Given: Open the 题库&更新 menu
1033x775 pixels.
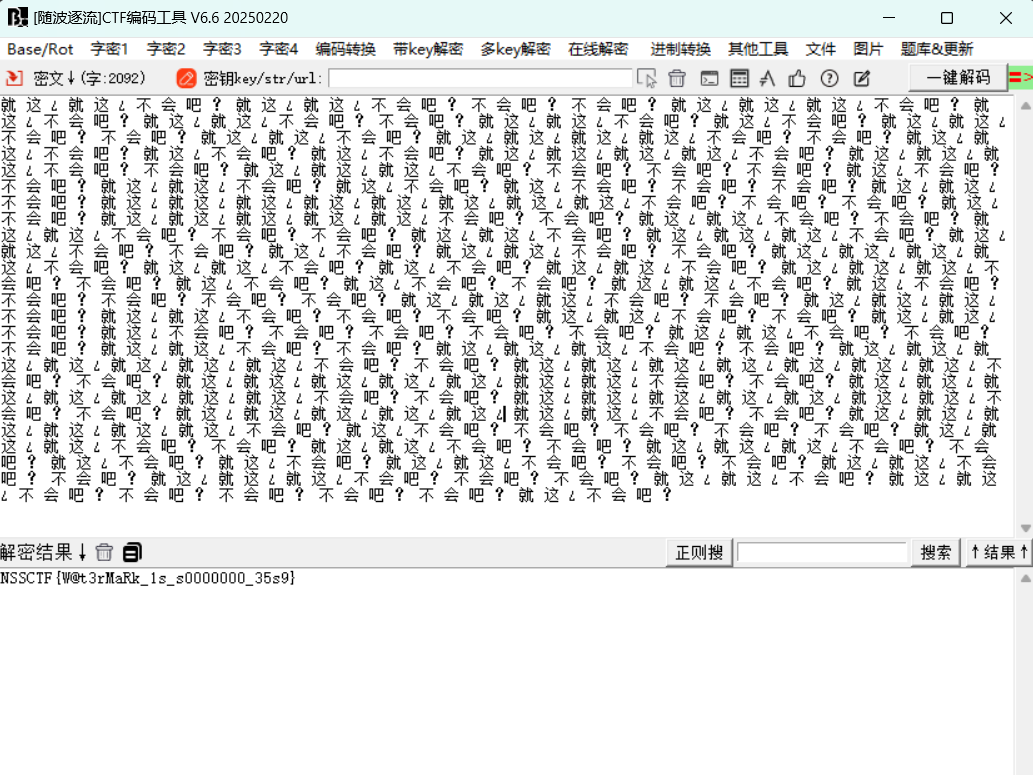Looking at the screenshot, I should click(x=937, y=49).
